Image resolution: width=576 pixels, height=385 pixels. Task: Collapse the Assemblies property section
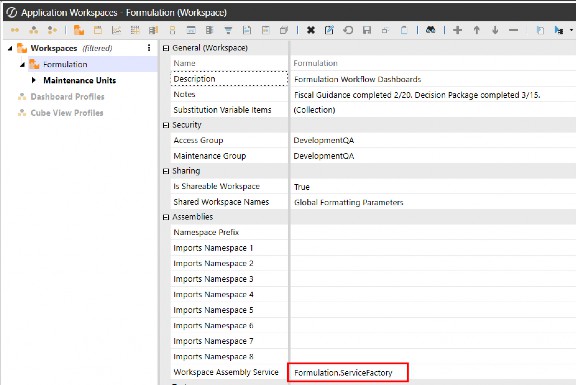click(x=166, y=217)
